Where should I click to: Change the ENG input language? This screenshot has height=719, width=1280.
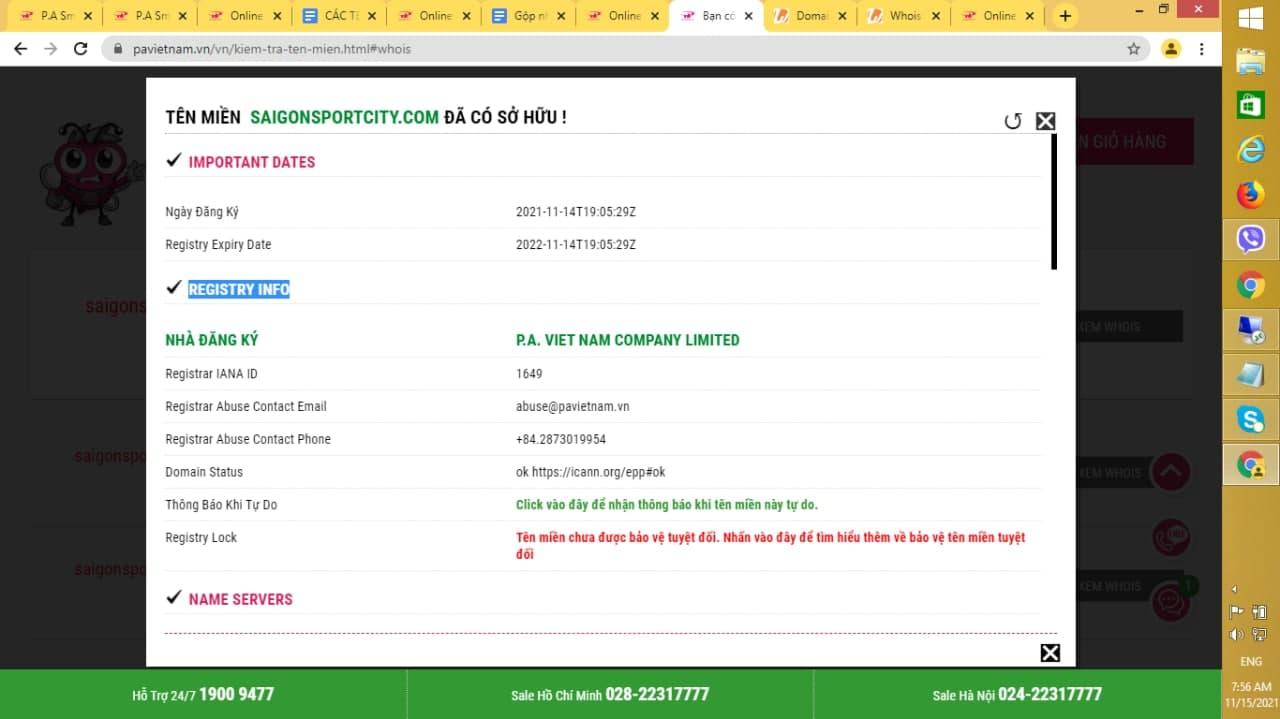(x=1251, y=662)
